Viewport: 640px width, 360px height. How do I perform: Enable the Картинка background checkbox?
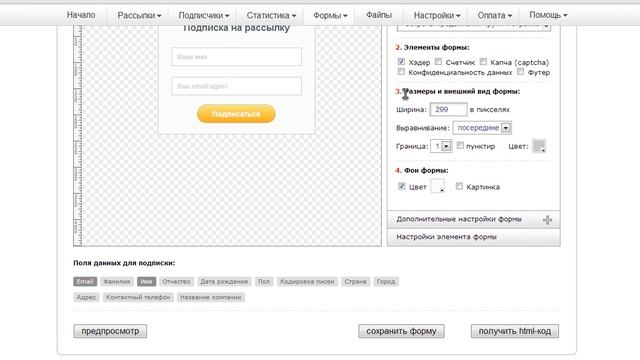459,186
